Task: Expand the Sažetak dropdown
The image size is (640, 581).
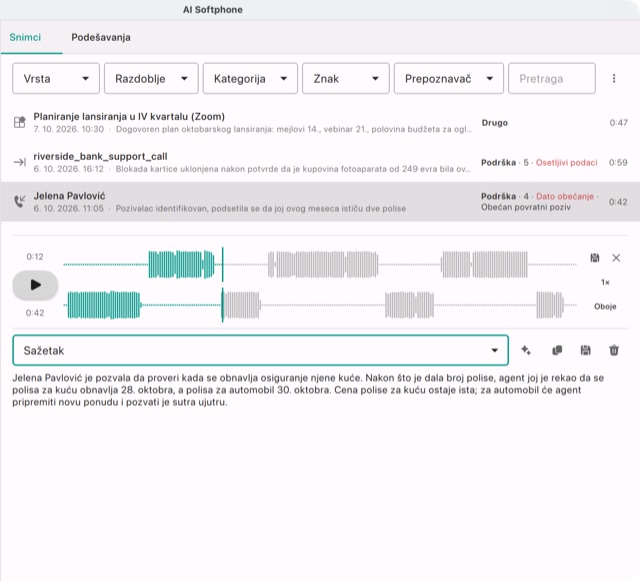Action: coord(260,350)
